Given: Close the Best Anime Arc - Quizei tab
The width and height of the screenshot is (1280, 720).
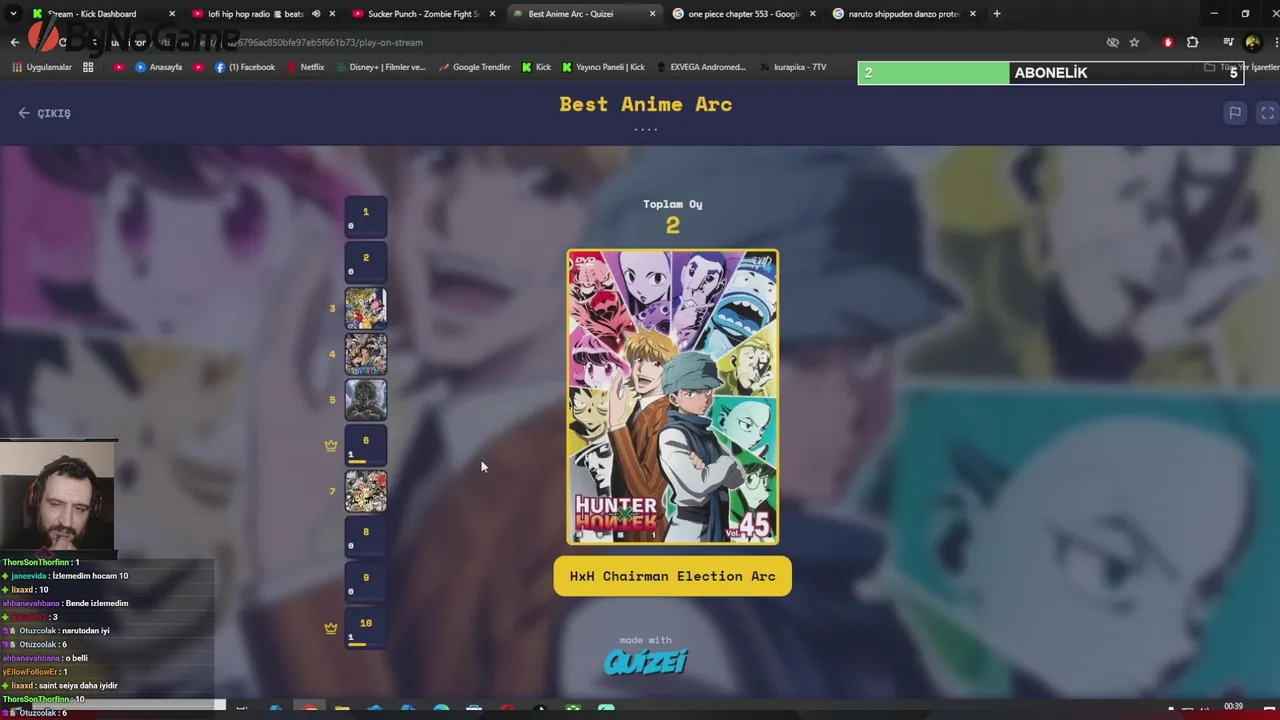Looking at the screenshot, I should coord(652,14).
